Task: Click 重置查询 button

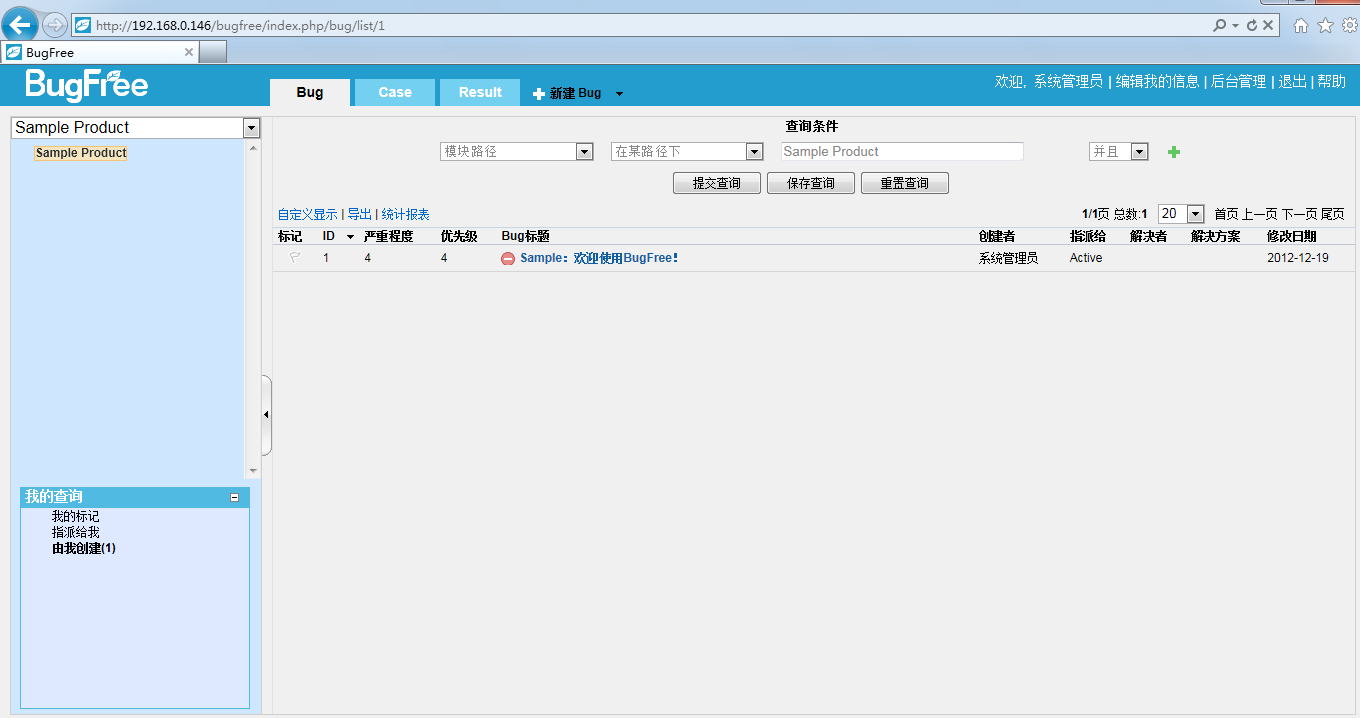Action: tap(905, 184)
